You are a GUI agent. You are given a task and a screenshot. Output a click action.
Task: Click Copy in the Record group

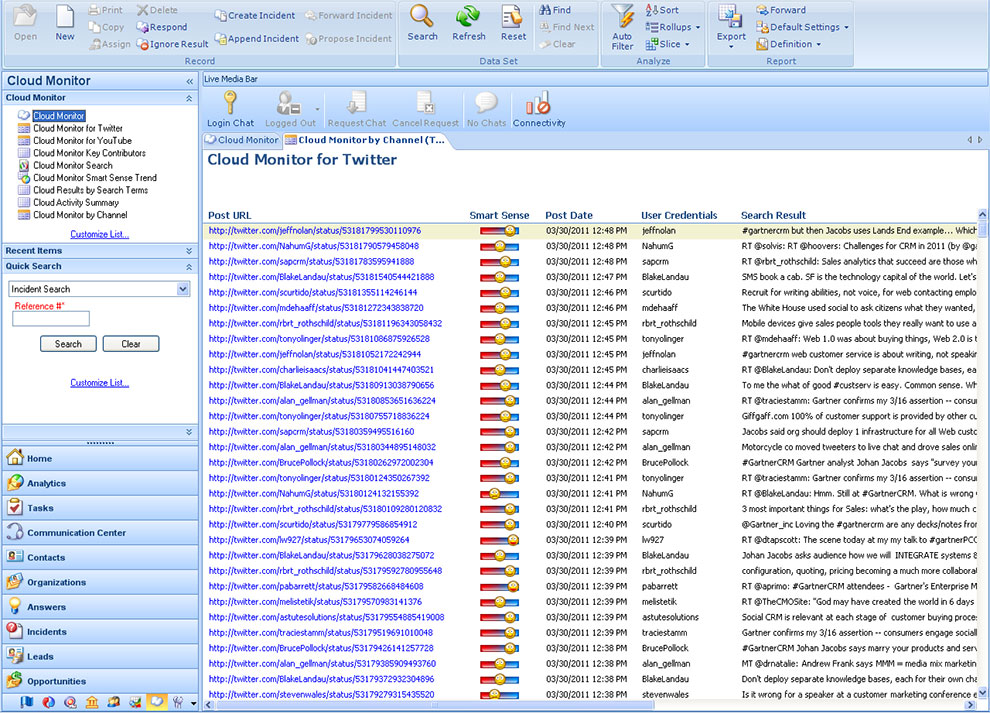click(106, 27)
